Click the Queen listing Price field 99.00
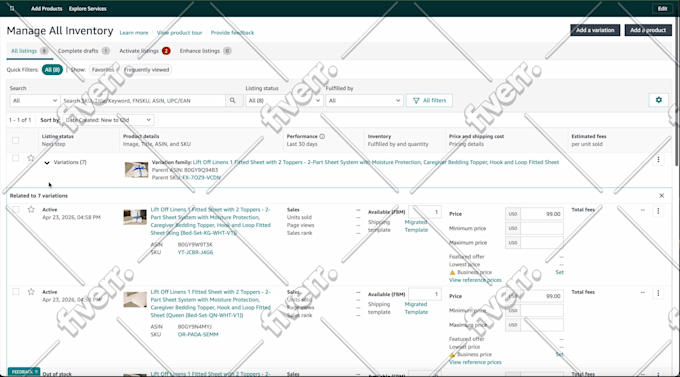Screen dimensions: 680x377 click(542, 296)
